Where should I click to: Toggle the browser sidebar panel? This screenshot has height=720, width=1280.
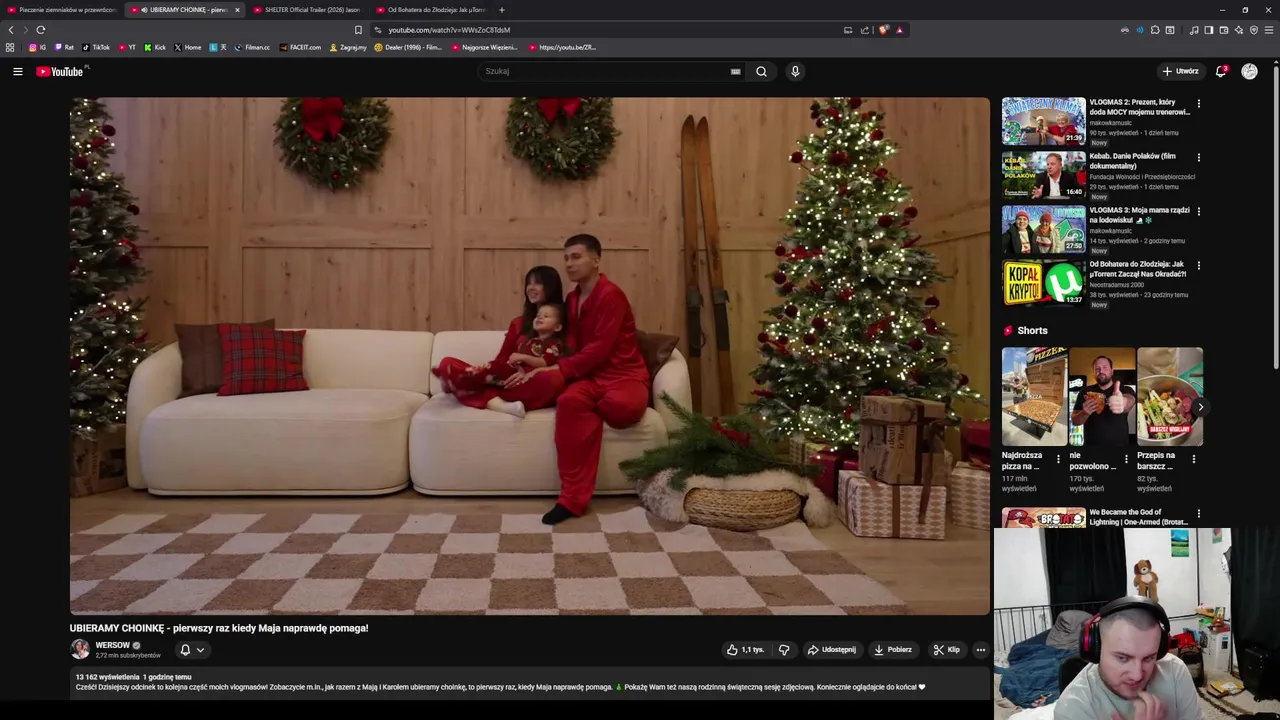1209,30
